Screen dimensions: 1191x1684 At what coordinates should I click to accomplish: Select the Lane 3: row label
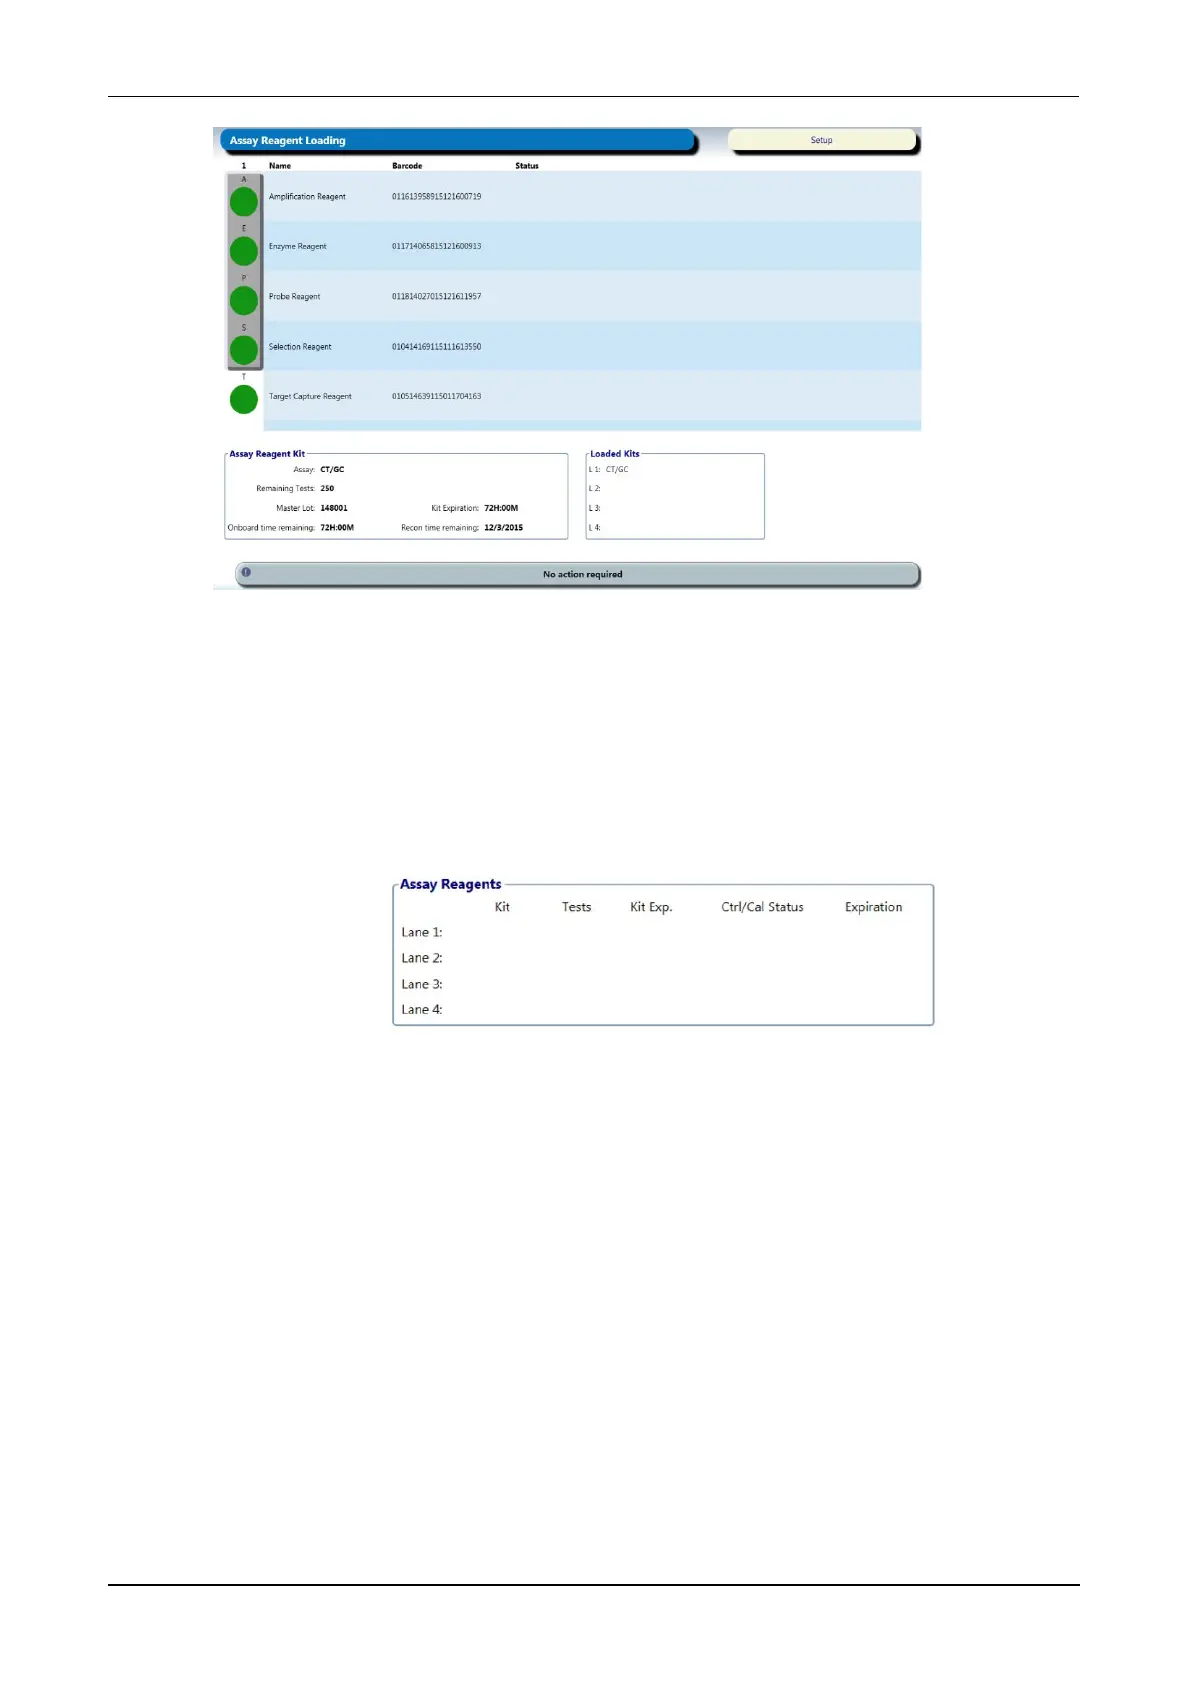click(x=422, y=984)
